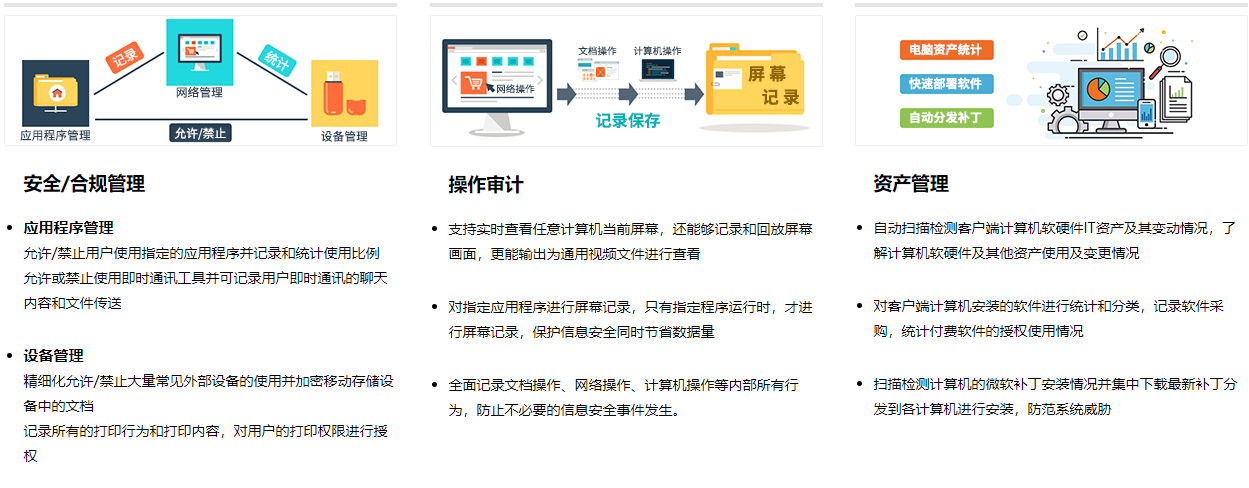
Task: Click the 计算机操作 laptop icon
Action: pyautogui.click(x=657, y=69)
